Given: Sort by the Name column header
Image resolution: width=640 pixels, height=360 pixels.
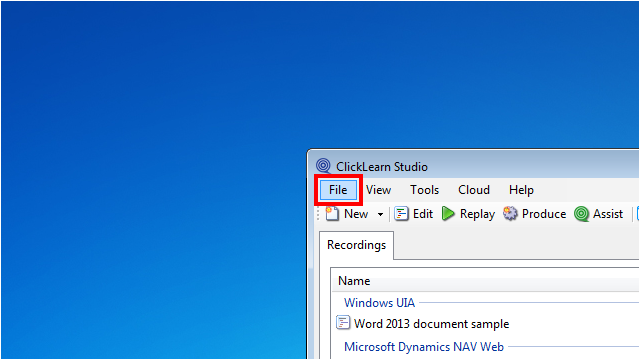Looking at the screenshot, I should 486,281.
